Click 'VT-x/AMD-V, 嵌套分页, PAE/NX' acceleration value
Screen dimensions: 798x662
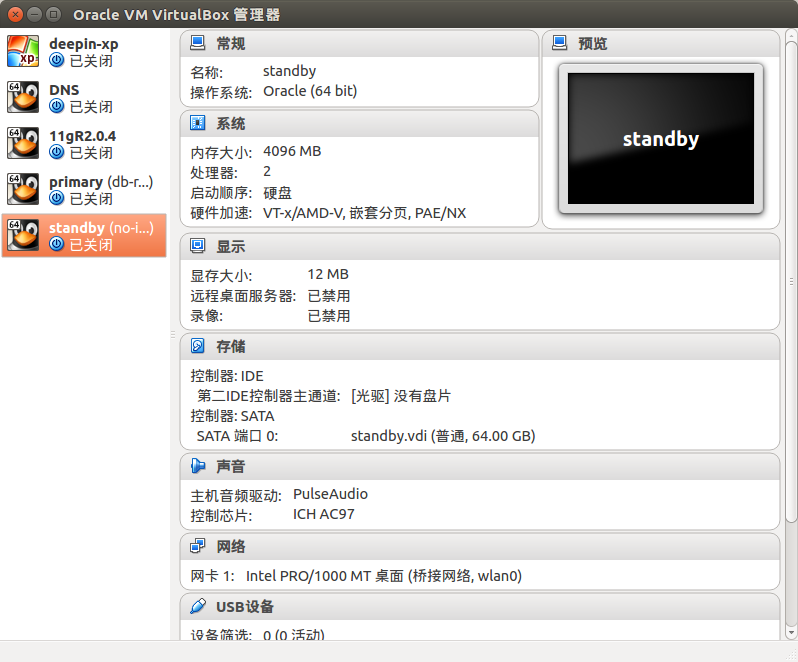(364, 213)
